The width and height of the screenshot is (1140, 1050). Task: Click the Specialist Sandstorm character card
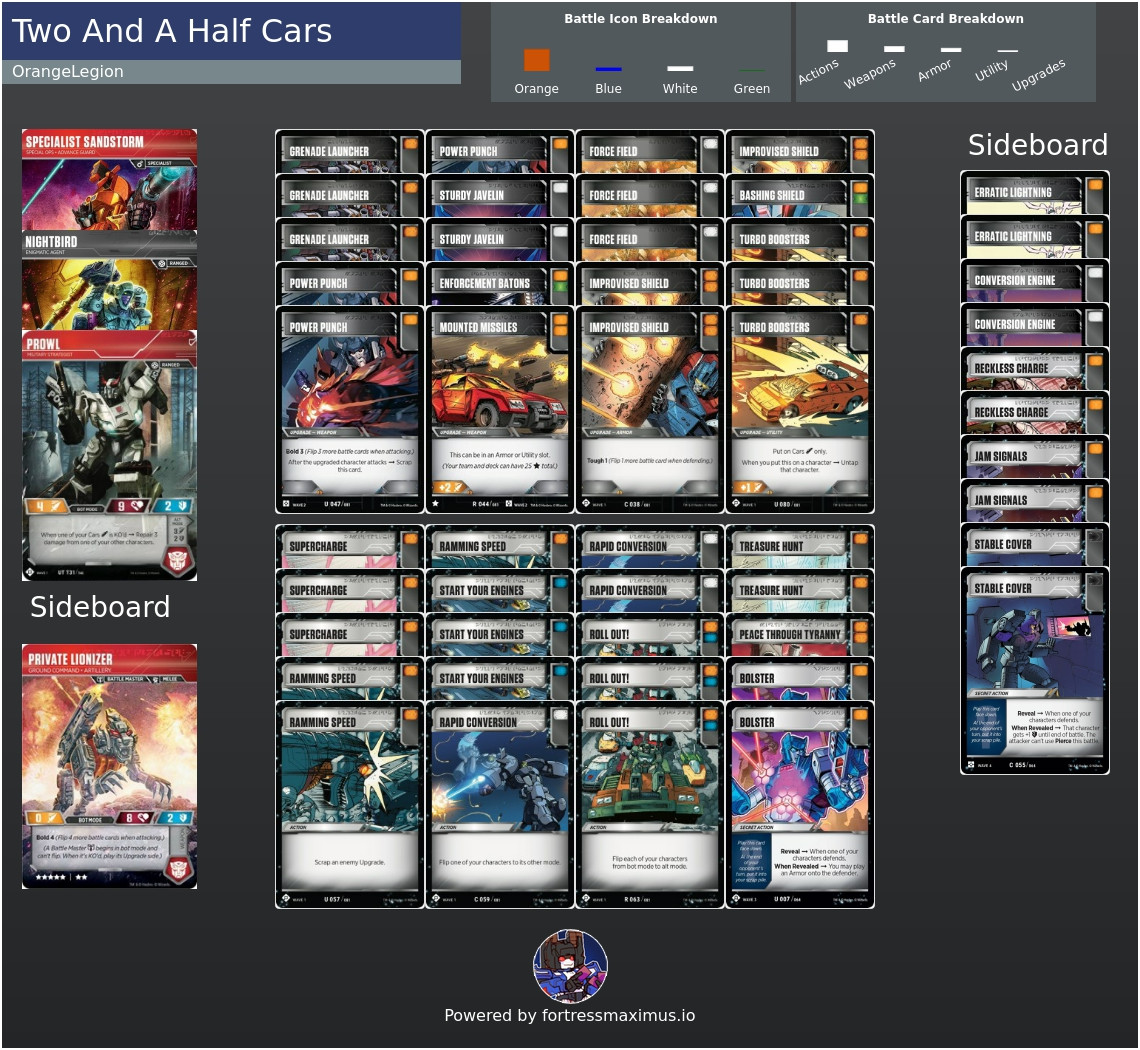click(109, 180)
